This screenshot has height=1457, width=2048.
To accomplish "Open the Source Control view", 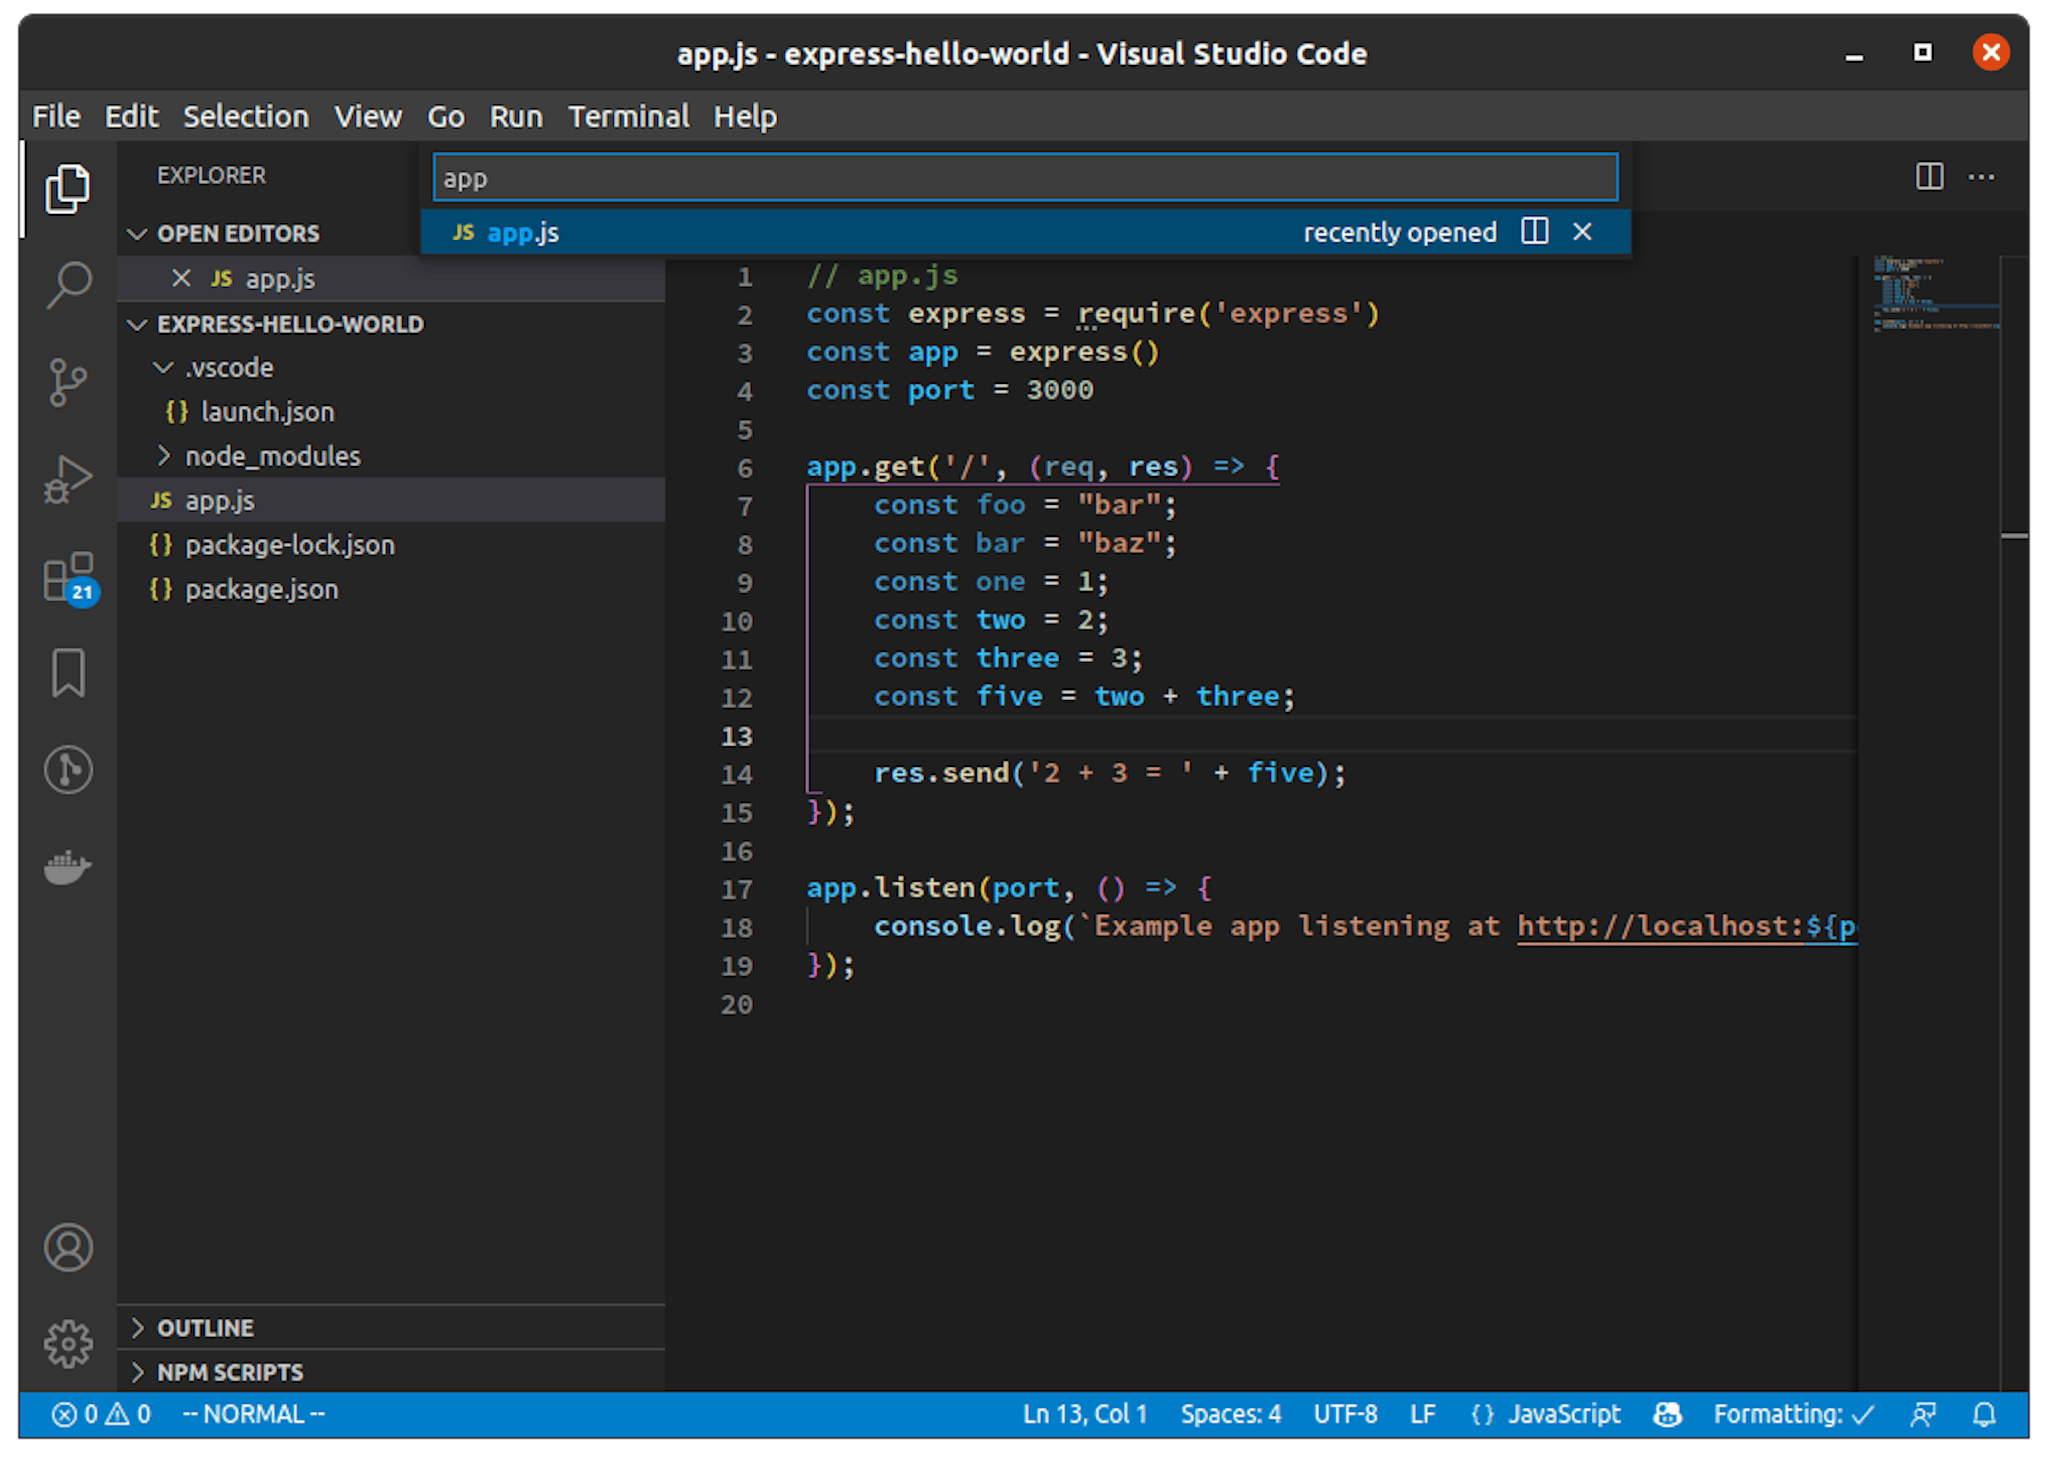I will click(68, 383).
